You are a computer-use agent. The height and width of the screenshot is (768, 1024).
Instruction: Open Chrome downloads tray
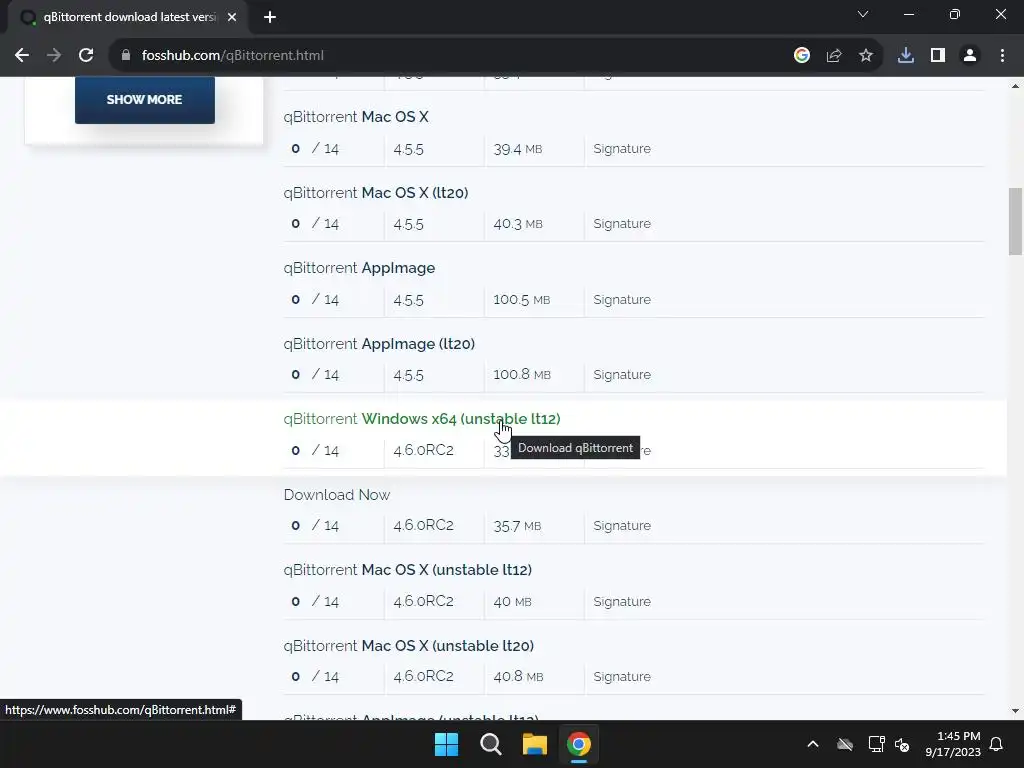[x=906, y=56]
